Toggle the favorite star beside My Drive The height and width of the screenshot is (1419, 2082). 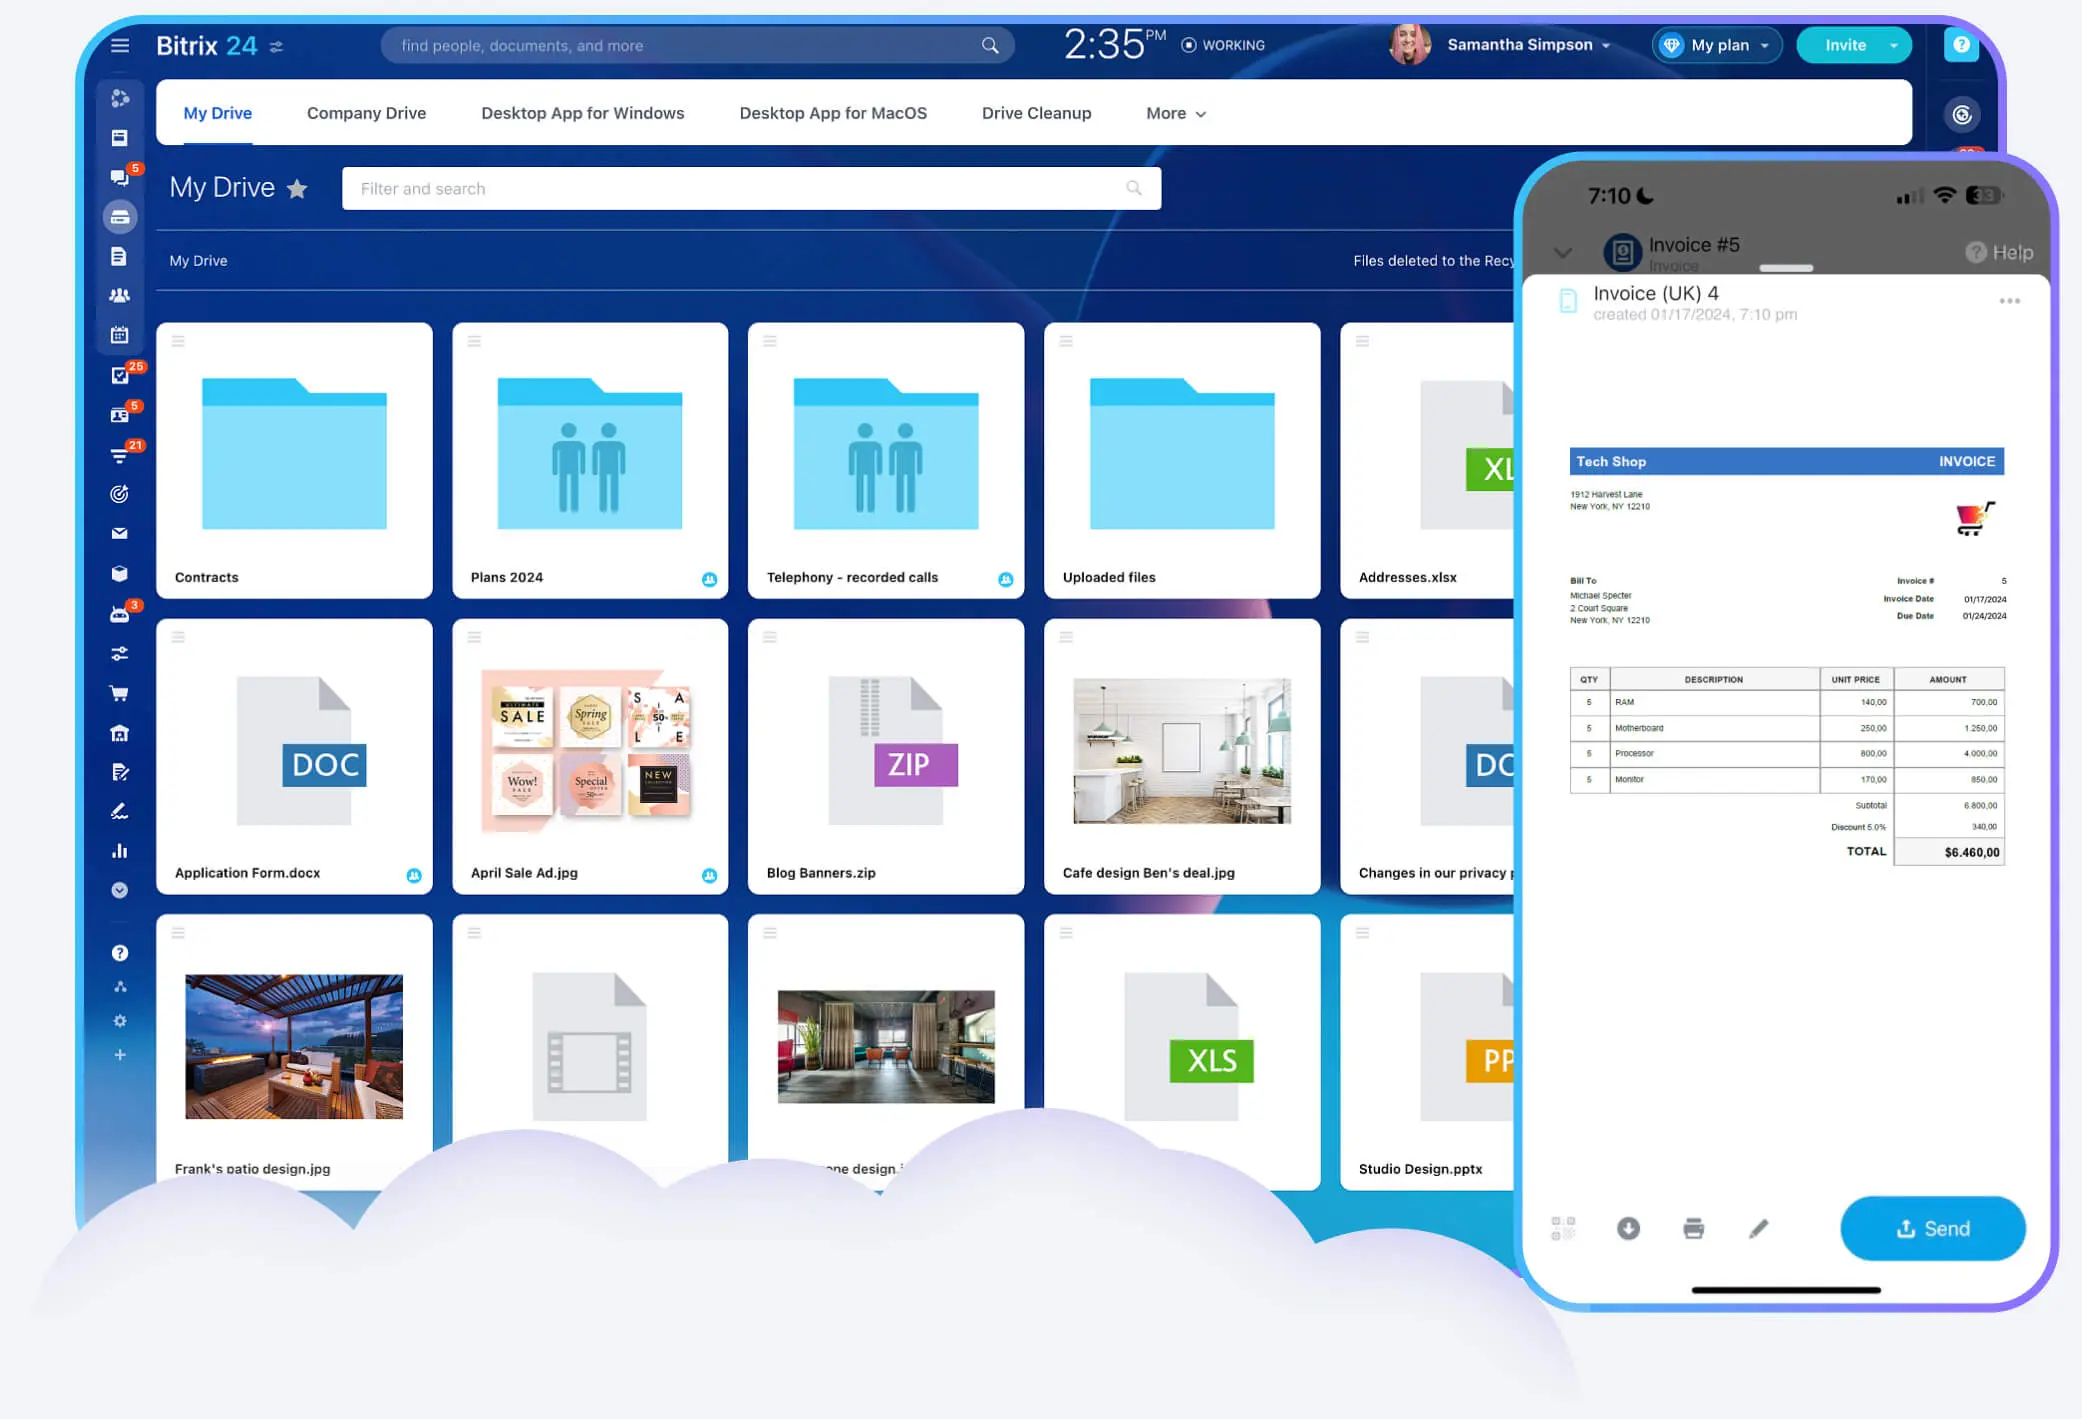[297, 188]
